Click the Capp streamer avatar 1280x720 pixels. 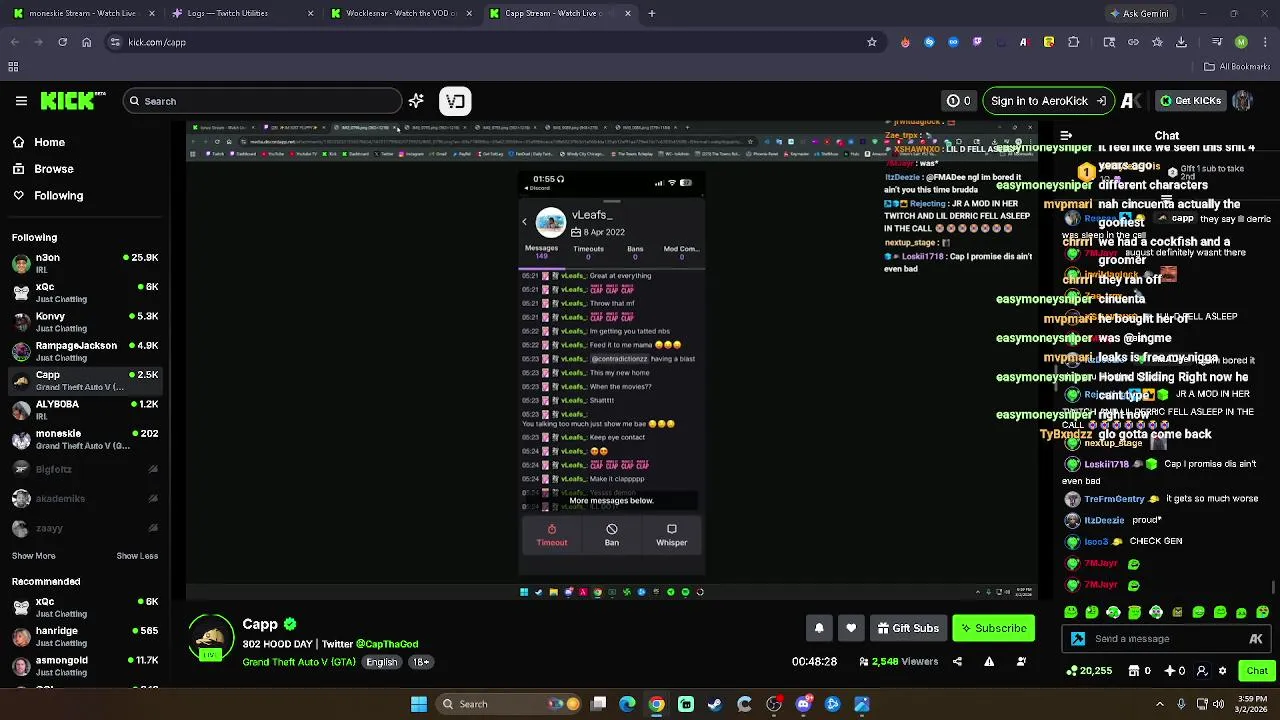point(210,638)
